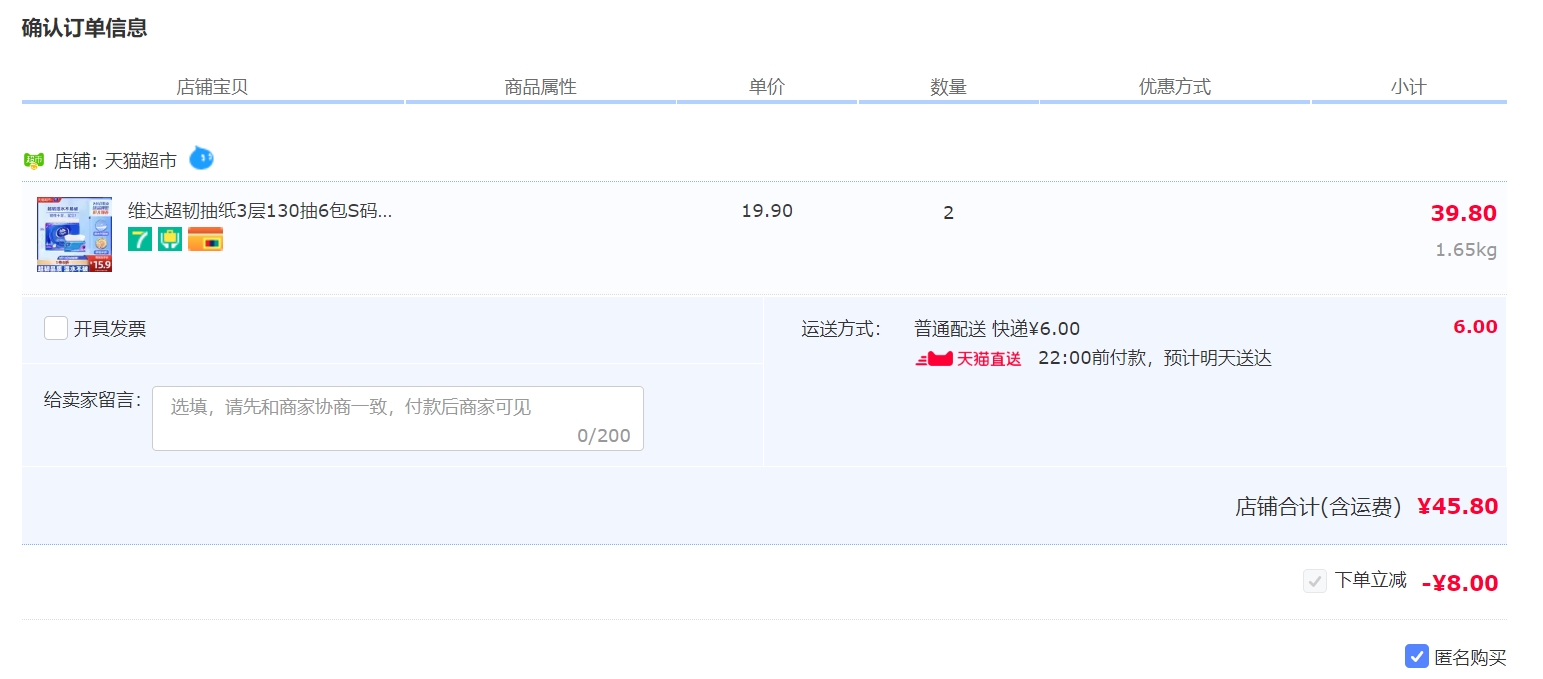The width and height of the screenshot is (1543, 679).
Task: Open the 天猫超市 store name link
Action: (x=141, y=161)
